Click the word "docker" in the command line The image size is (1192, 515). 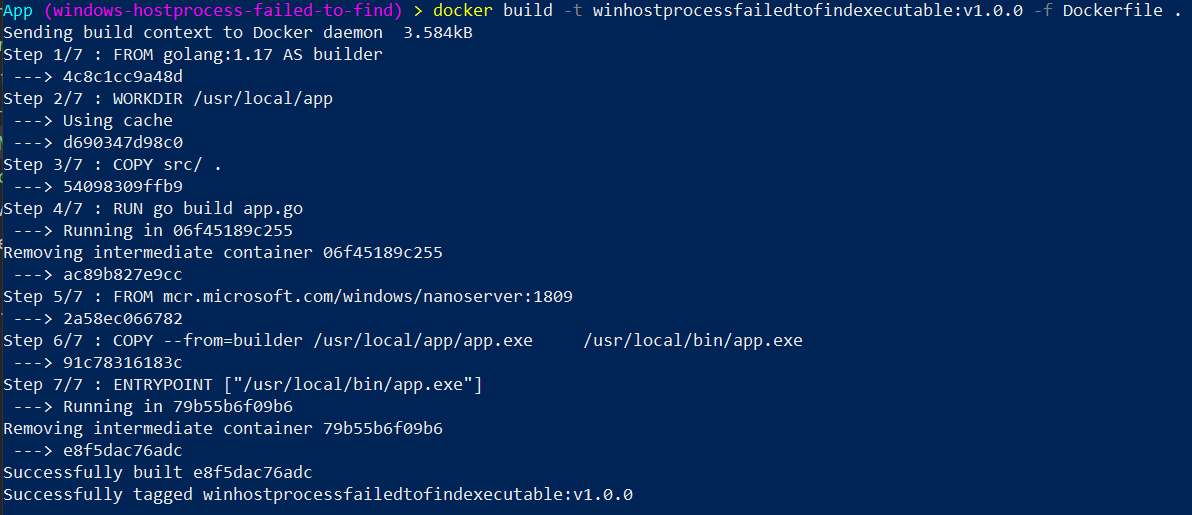click(x=462, y=11)
